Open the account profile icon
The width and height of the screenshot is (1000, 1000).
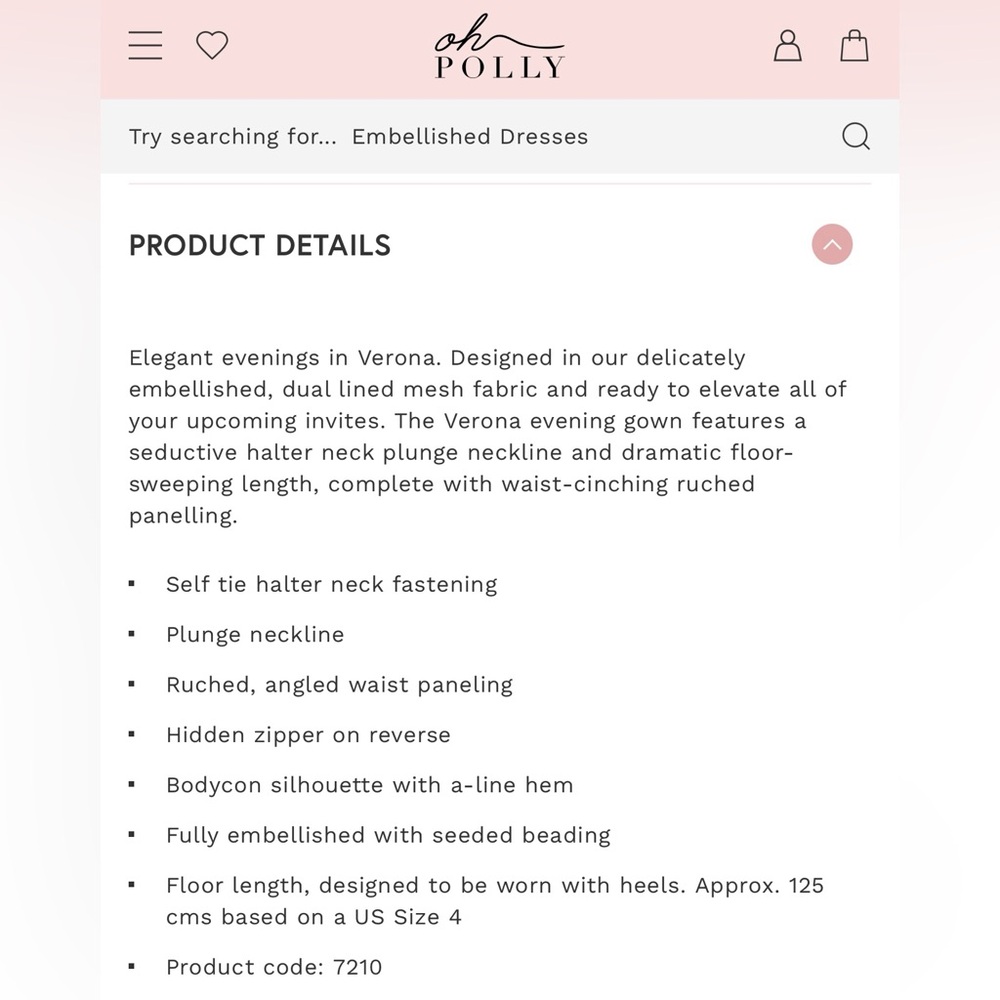[788, 45]
